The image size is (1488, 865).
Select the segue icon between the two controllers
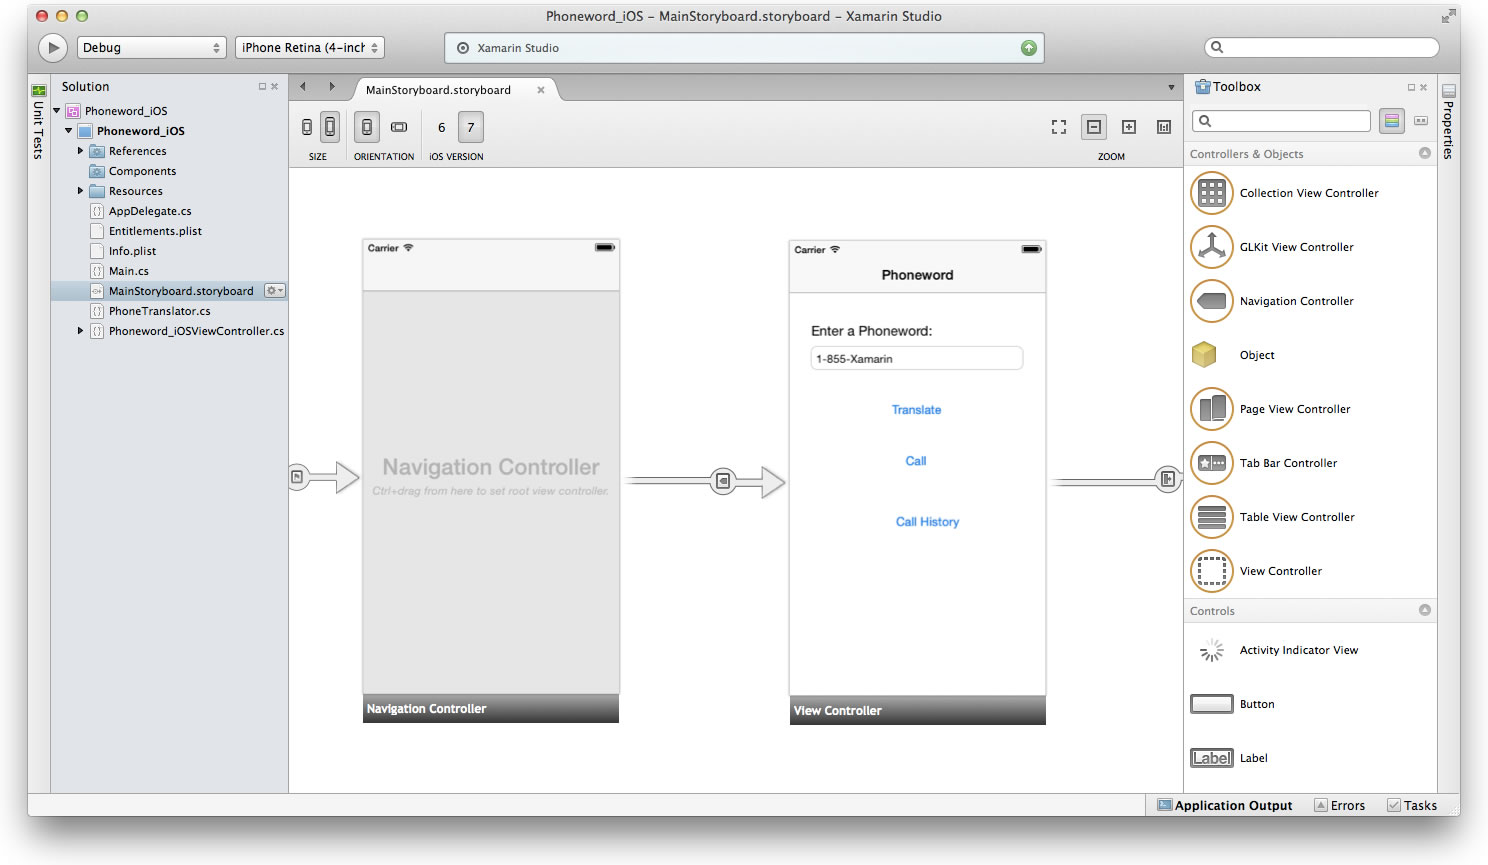pos(723,481)
